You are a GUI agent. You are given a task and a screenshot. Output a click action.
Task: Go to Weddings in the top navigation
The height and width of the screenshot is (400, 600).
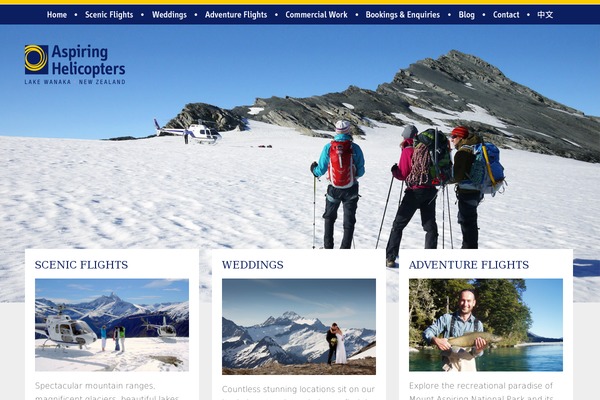pos(169,15)
